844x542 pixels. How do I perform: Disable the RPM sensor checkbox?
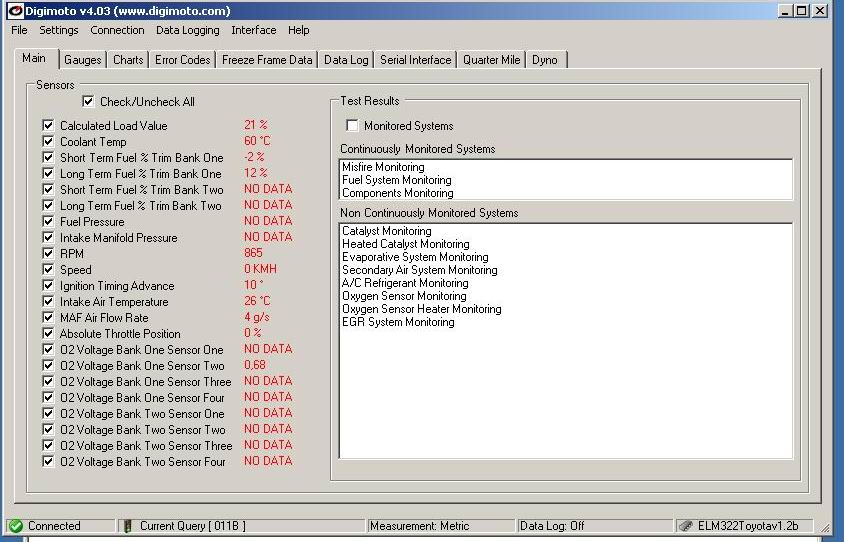pos(48,254)
